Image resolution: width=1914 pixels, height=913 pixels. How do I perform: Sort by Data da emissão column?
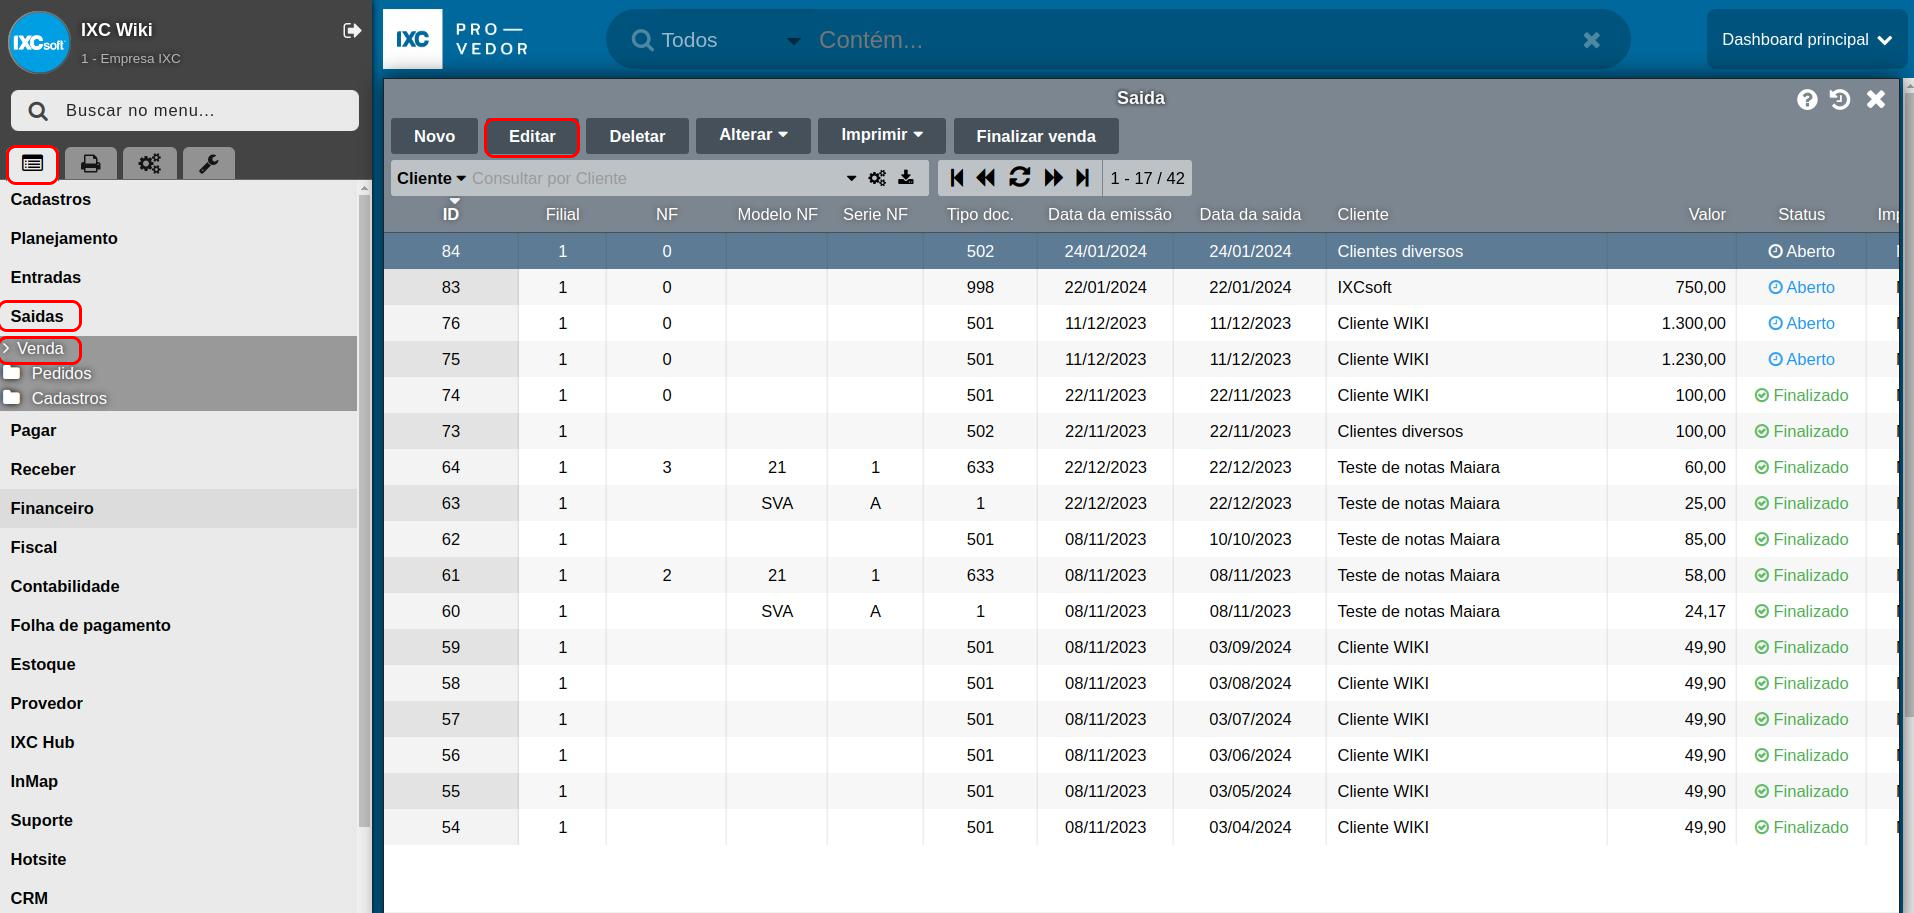click(1109, 214)
